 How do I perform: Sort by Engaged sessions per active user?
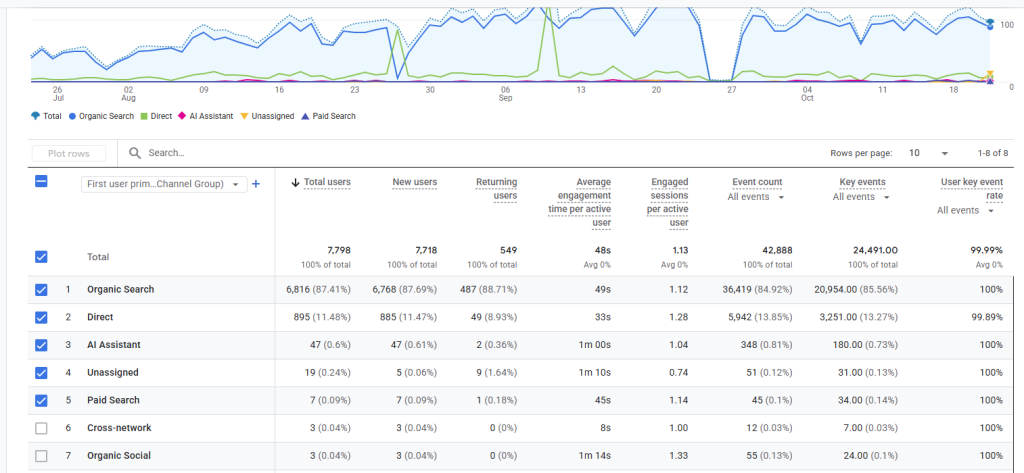click(668, 203)
